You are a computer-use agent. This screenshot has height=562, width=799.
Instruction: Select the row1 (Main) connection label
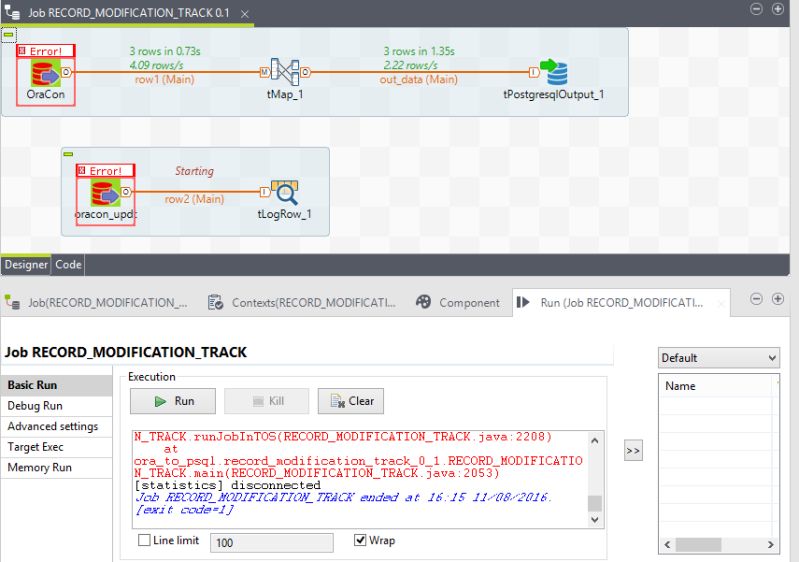pos(165,79)
